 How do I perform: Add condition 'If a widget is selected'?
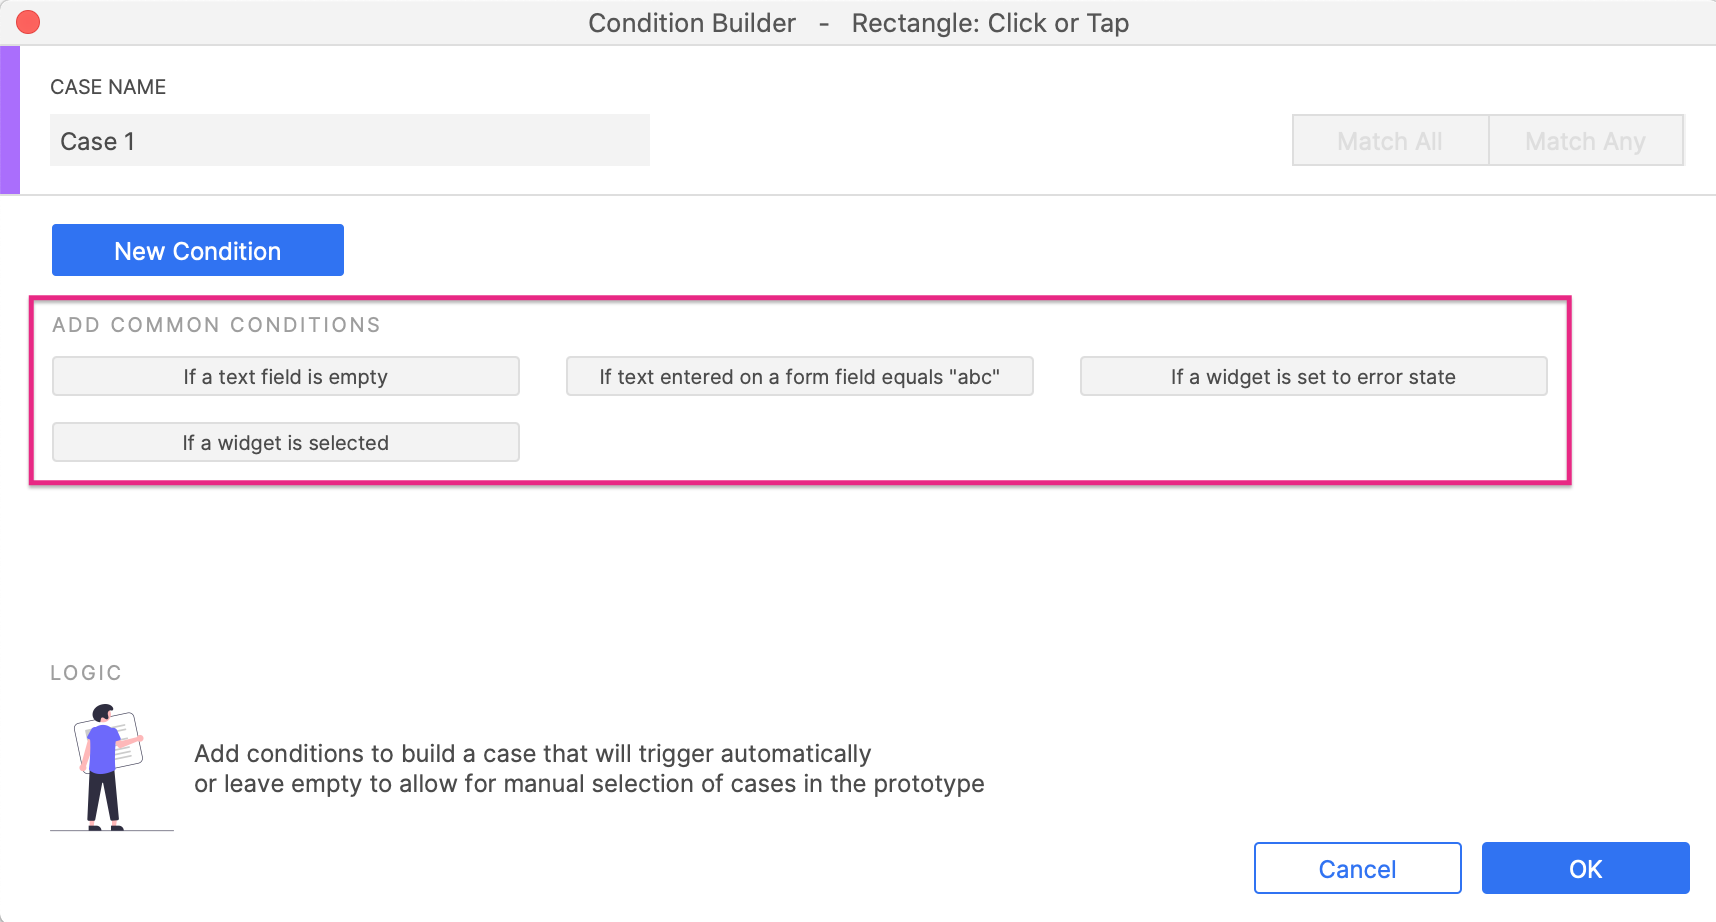pos(285,442)
